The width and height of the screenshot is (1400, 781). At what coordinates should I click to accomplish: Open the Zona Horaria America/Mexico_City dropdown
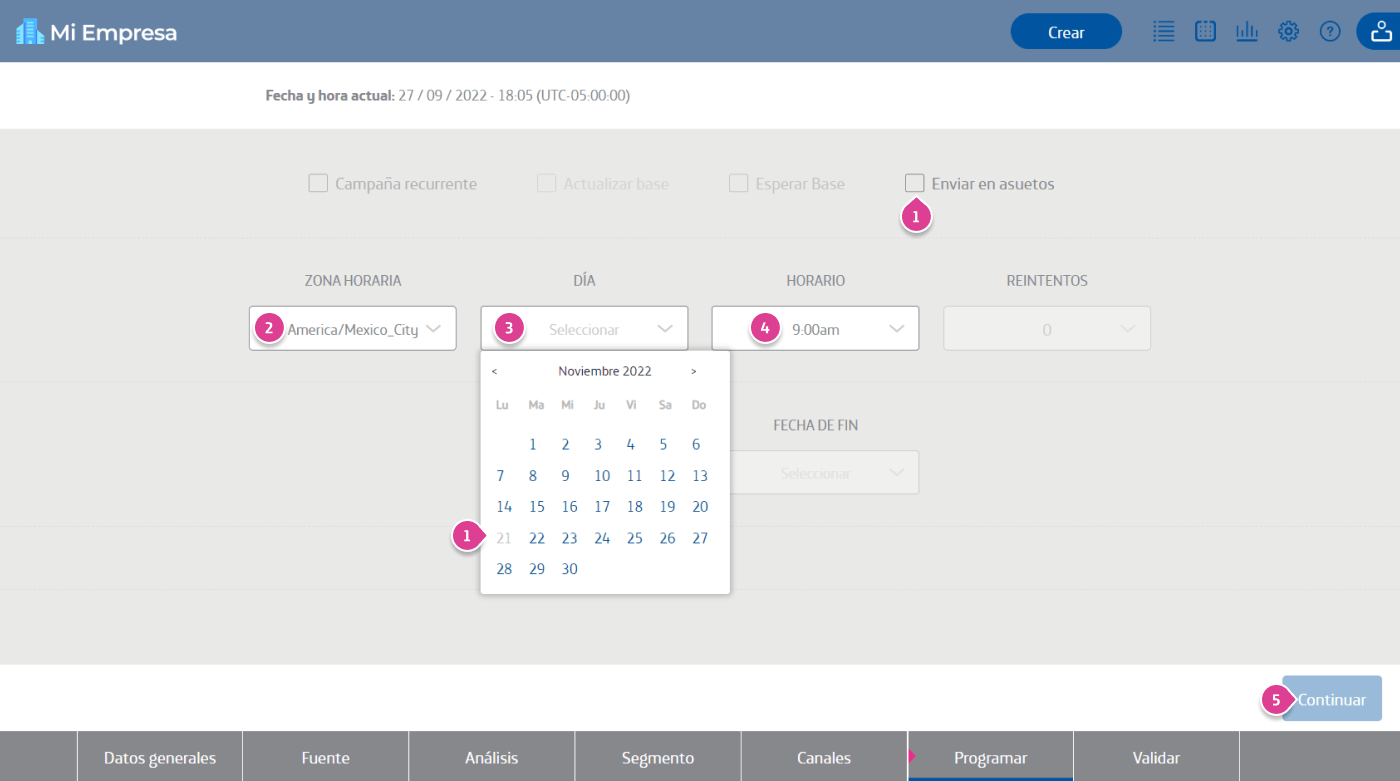pyautogui.click(x=353, y=328)
